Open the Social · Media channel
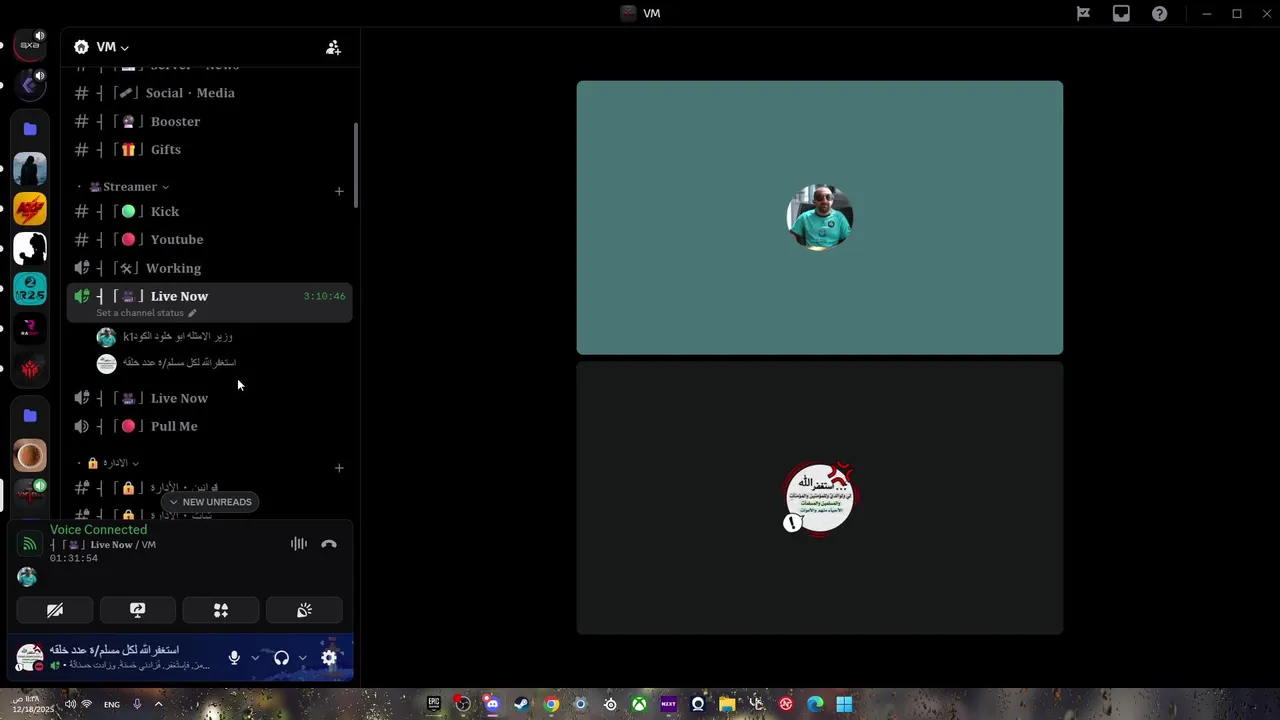The height and width of the screenshot is (720, 1280). (x=209, y=93)
